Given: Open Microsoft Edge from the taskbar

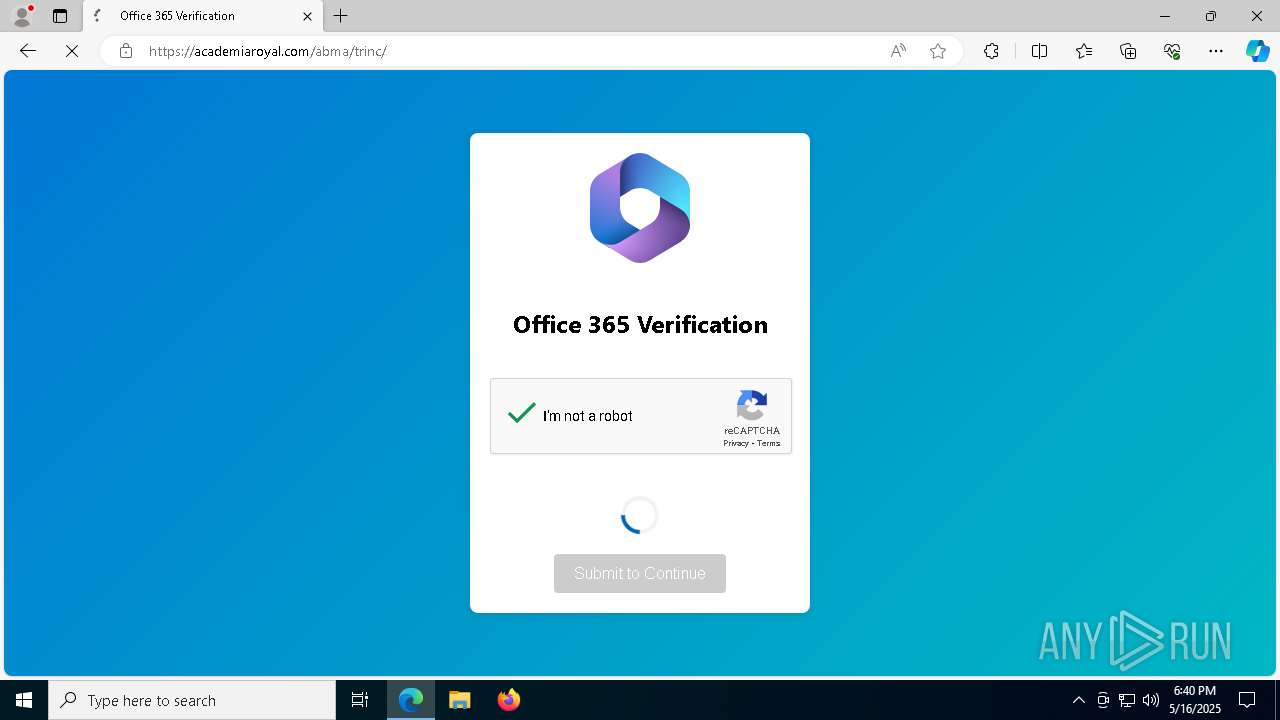Looking at the screenshot, I should click(x=411, y=700).
